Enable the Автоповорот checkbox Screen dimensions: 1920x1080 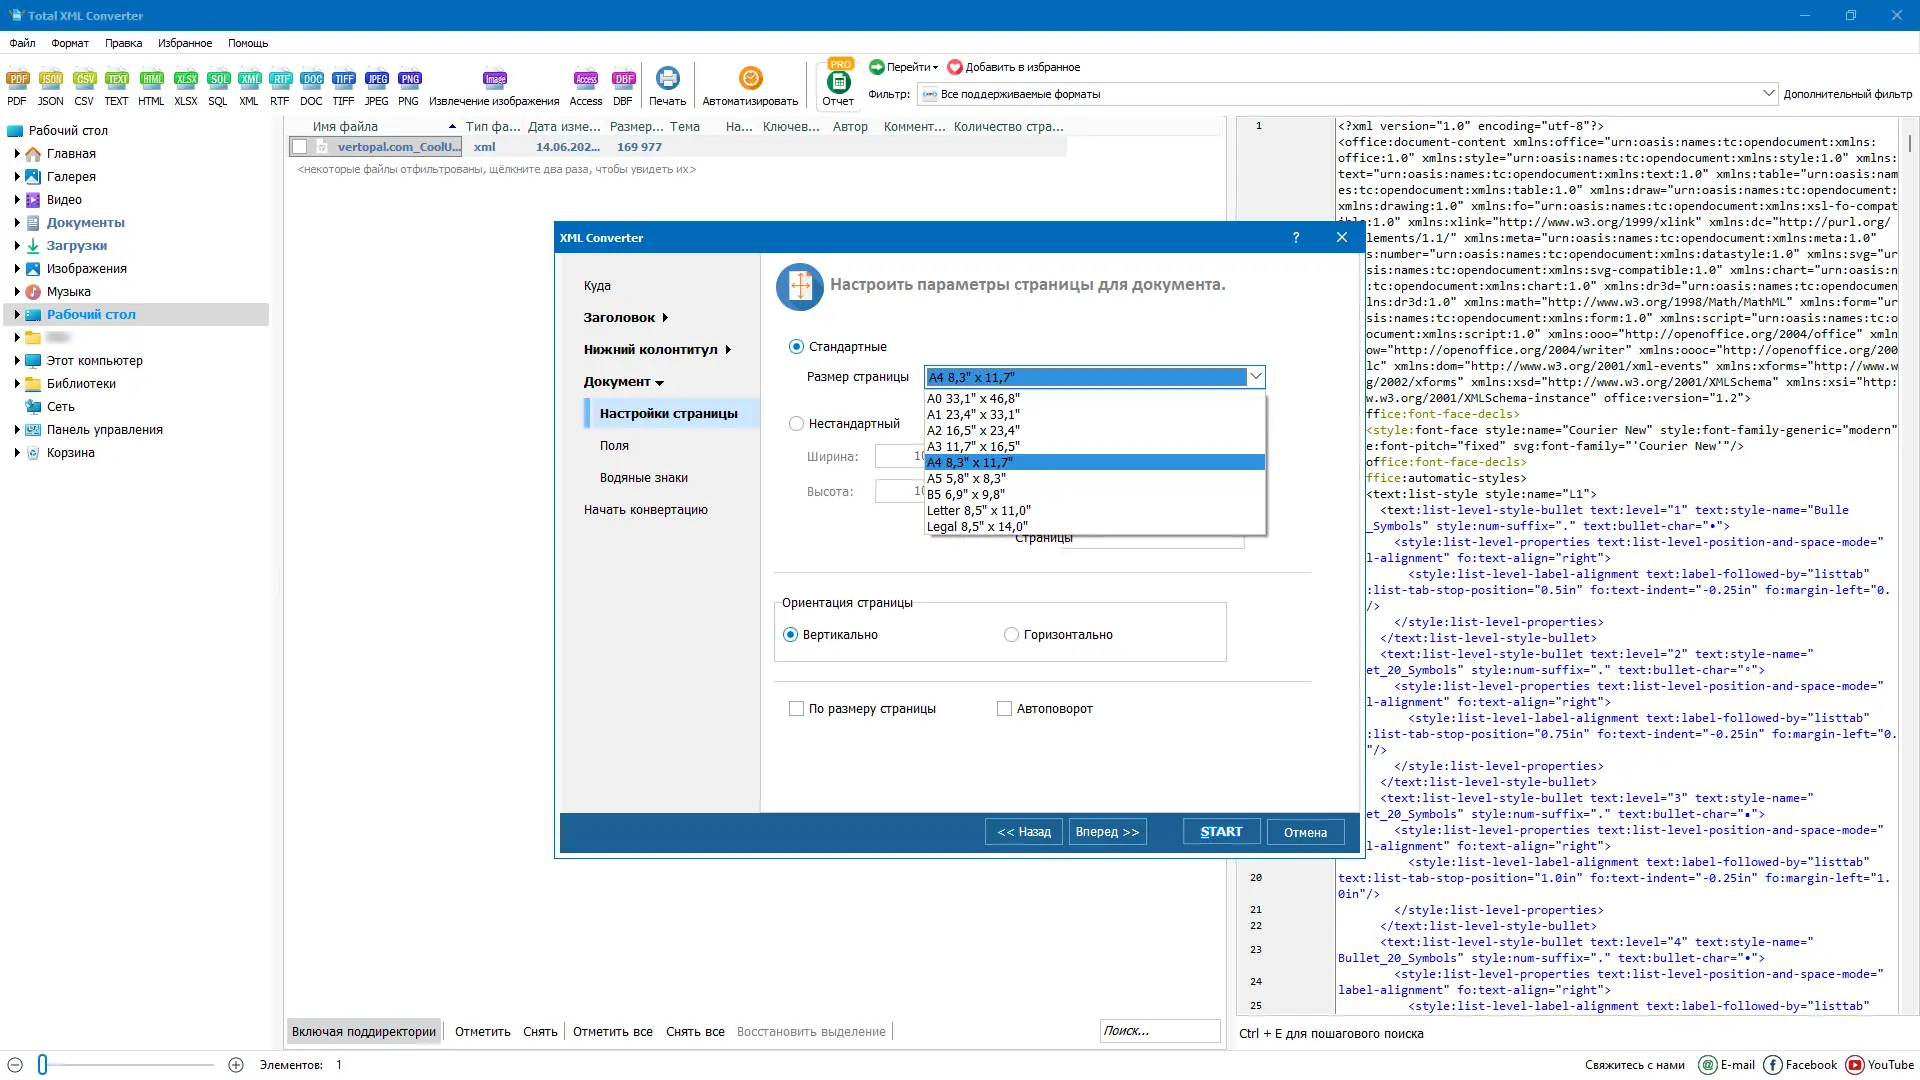point(1004,709)
